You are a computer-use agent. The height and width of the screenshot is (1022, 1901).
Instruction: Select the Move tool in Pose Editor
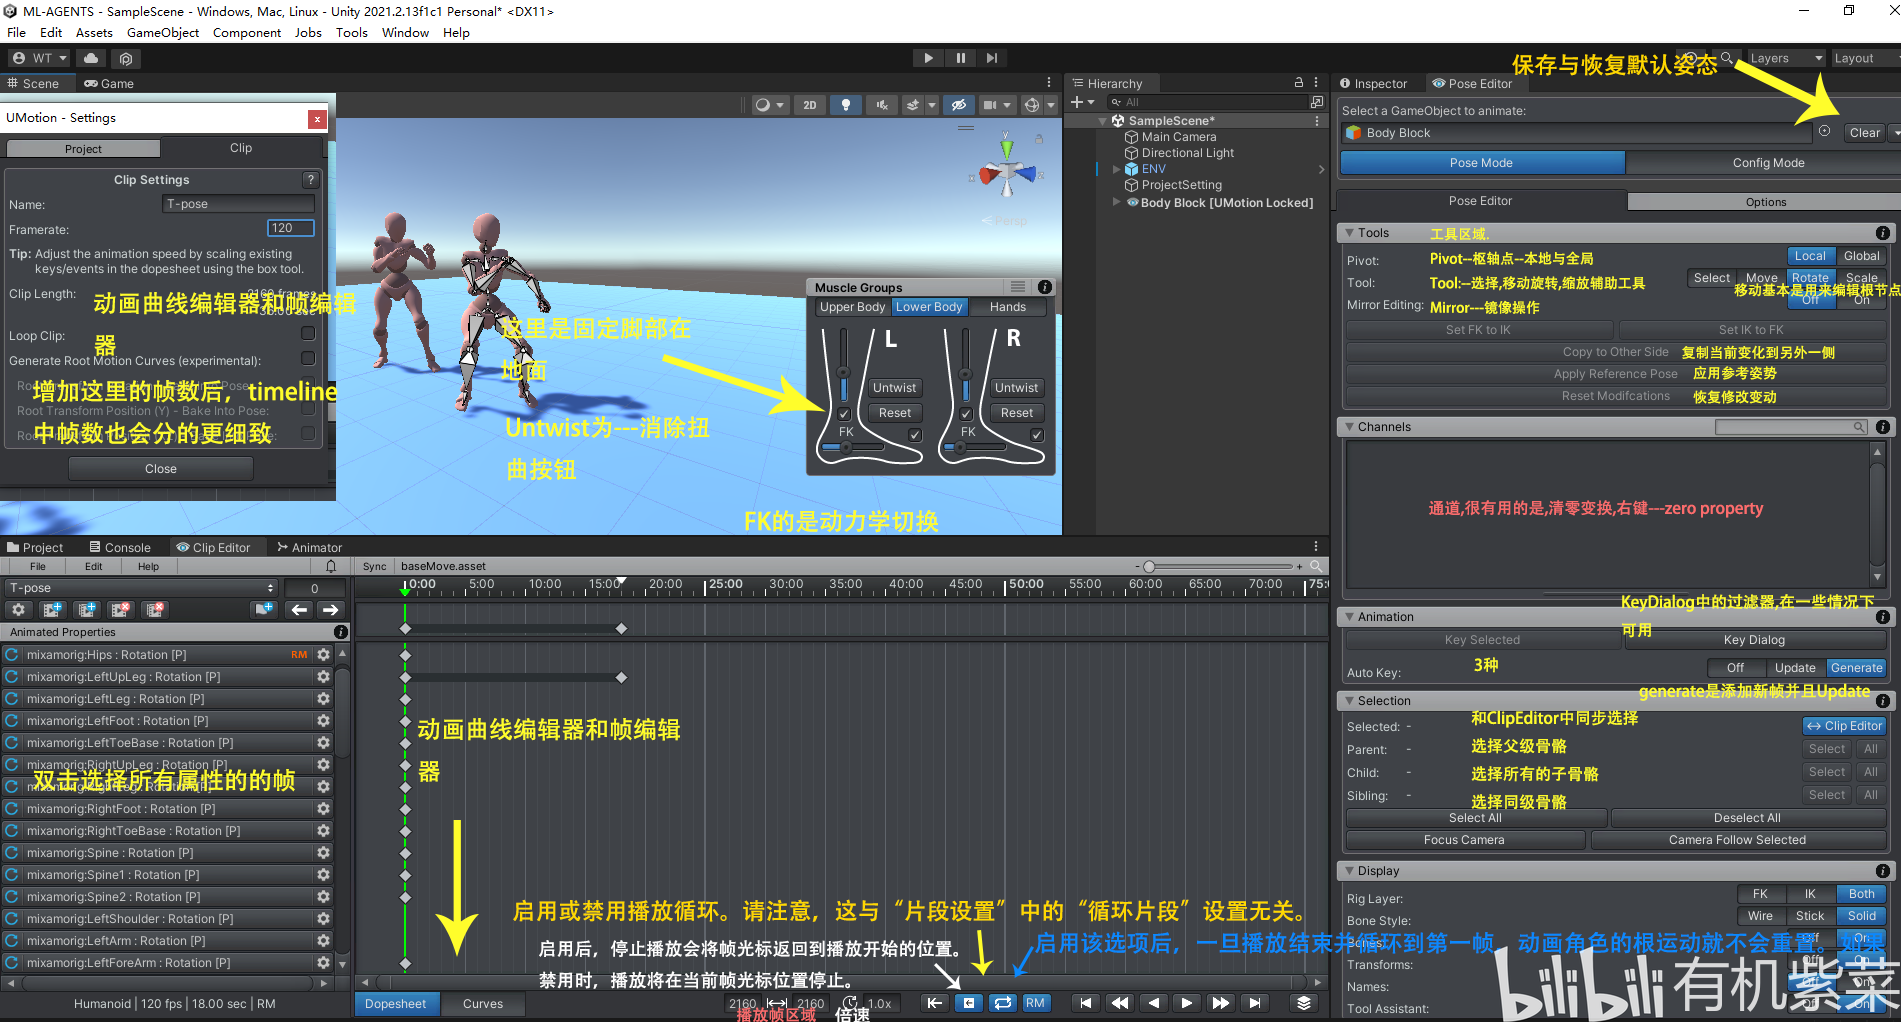tap(1761, 278)
